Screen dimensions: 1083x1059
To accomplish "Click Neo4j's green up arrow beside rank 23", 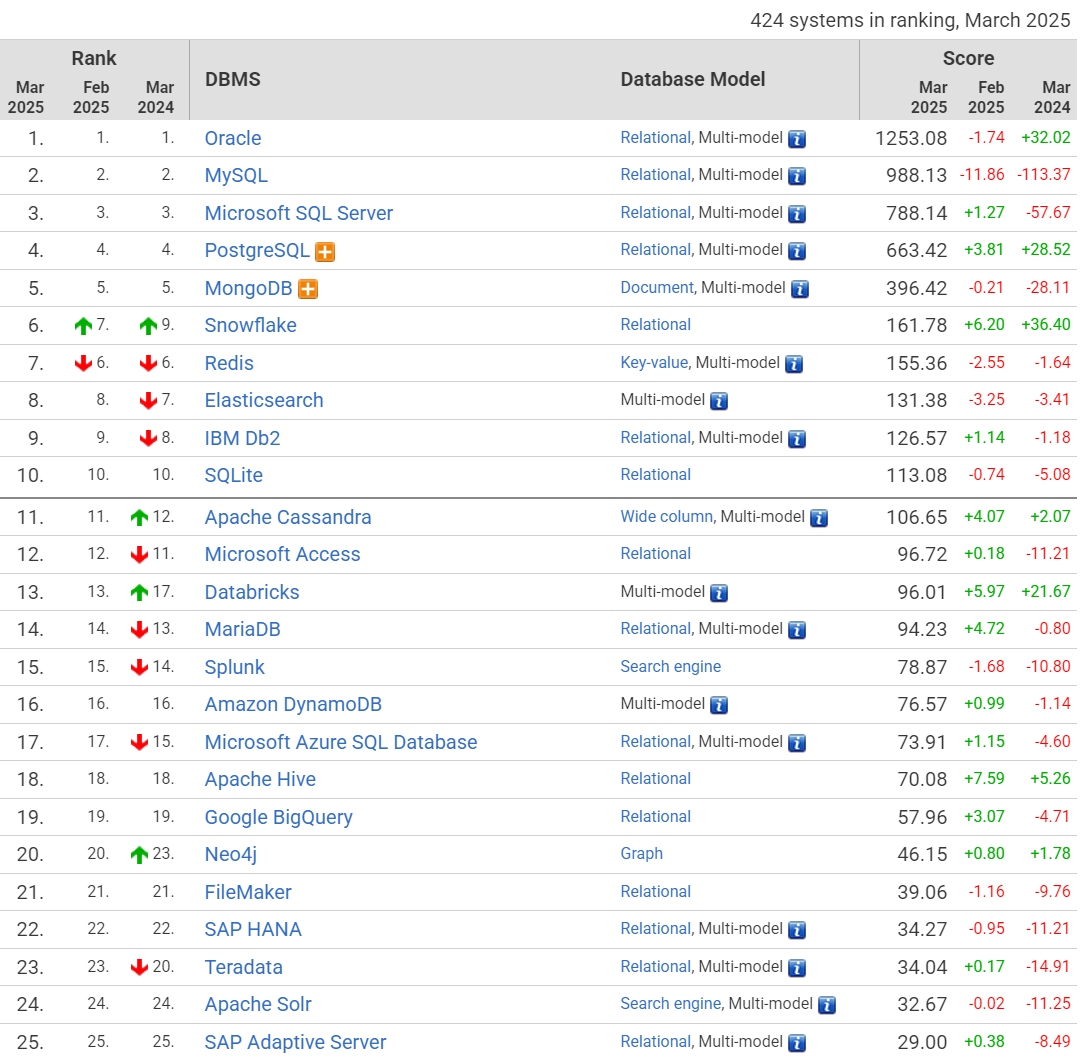I will coord(140,855).
